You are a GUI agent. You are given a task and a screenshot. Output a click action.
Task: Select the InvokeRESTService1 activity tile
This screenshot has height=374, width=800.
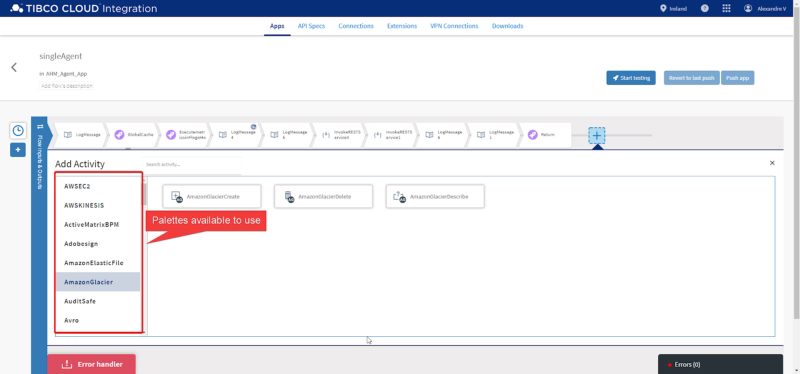pos(390,135)
